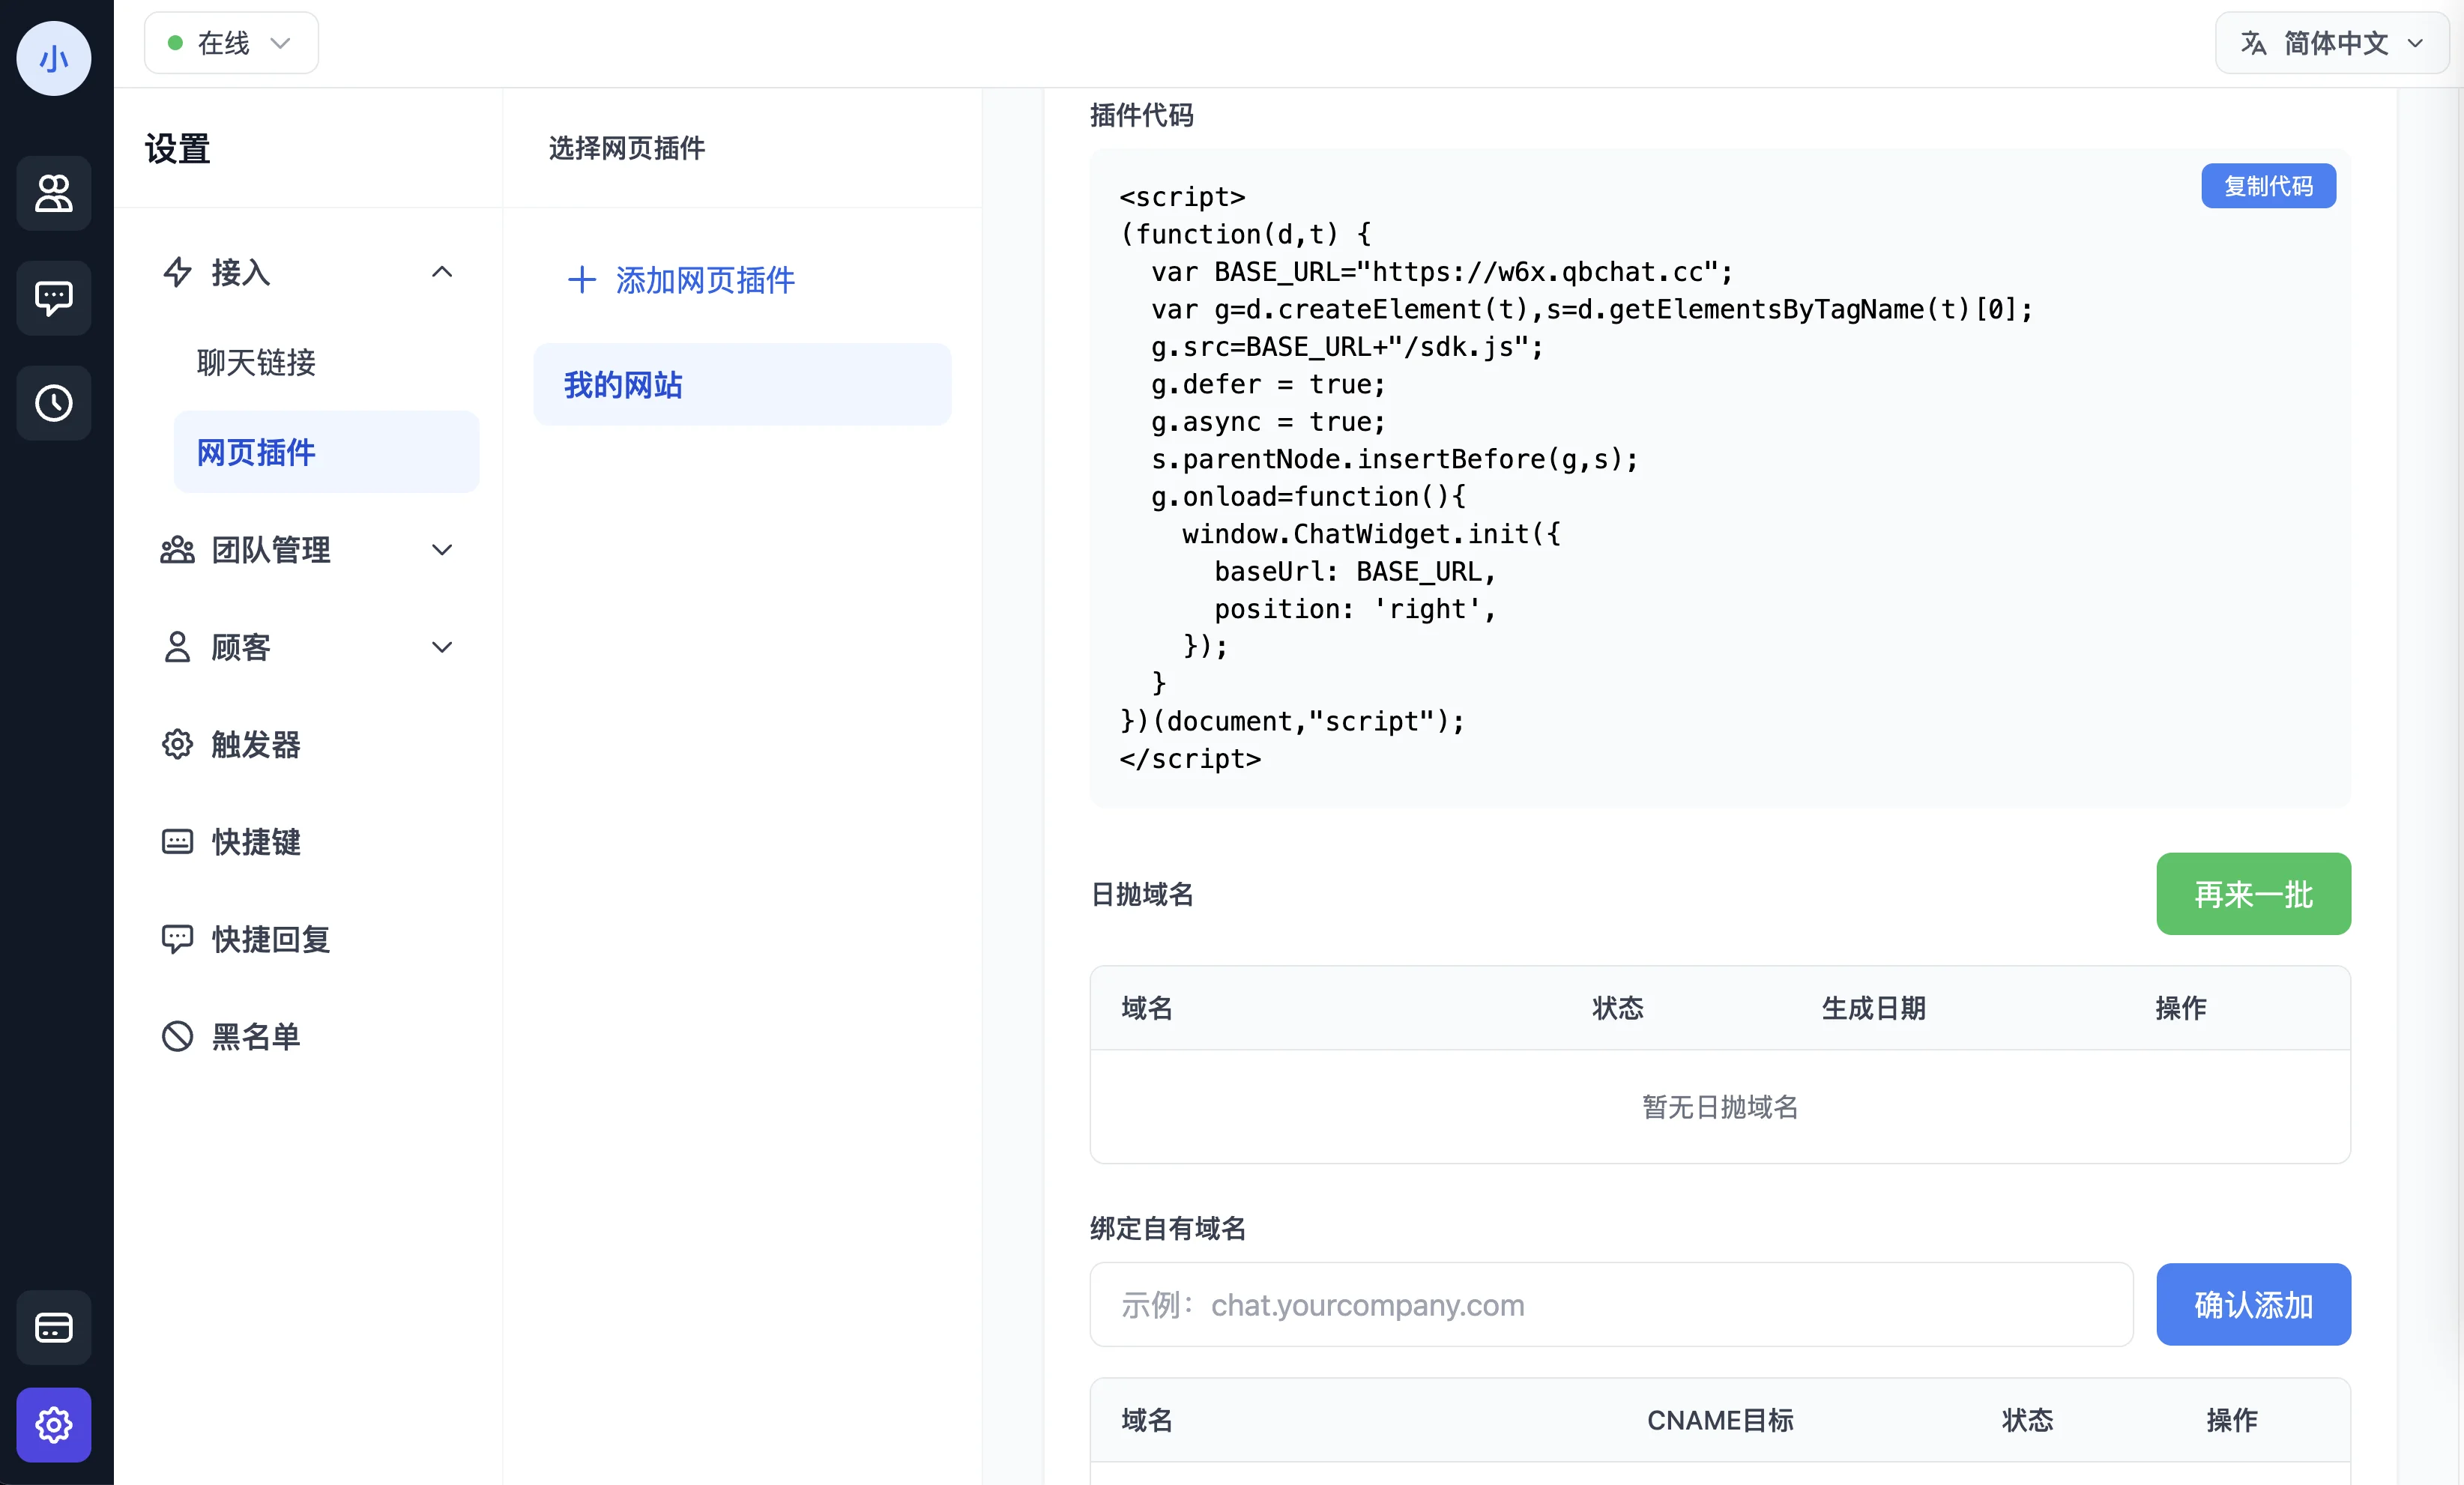The height and width of the screenshot is (1485, 2464).
Task: Open 快捷键 keyboard shortcuts settings
Action: [255, 841]
